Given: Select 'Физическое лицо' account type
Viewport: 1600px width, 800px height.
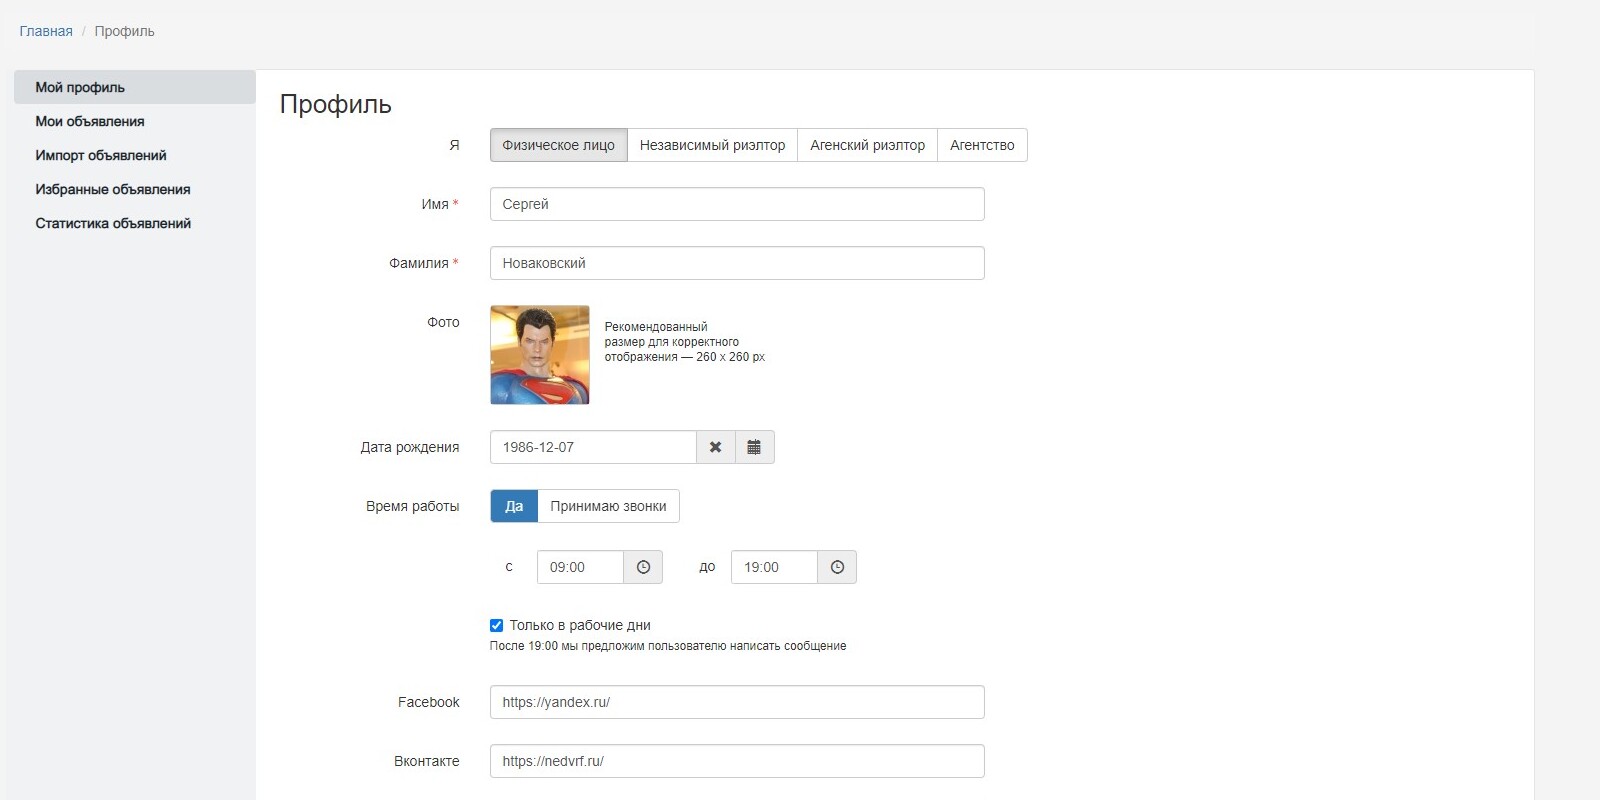Looking at the screenshot, I should click(x=558, y=145).
